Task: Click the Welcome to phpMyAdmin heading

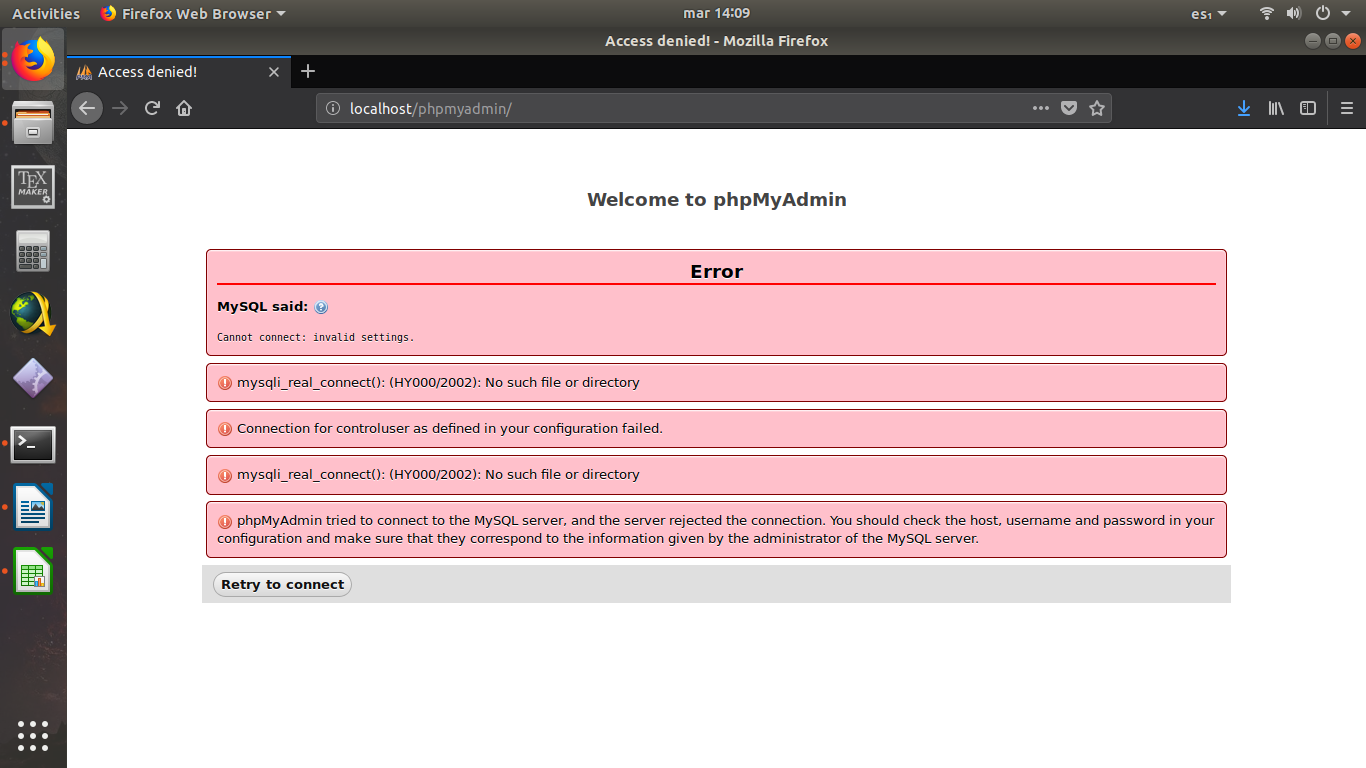Action: click(716, 199)
